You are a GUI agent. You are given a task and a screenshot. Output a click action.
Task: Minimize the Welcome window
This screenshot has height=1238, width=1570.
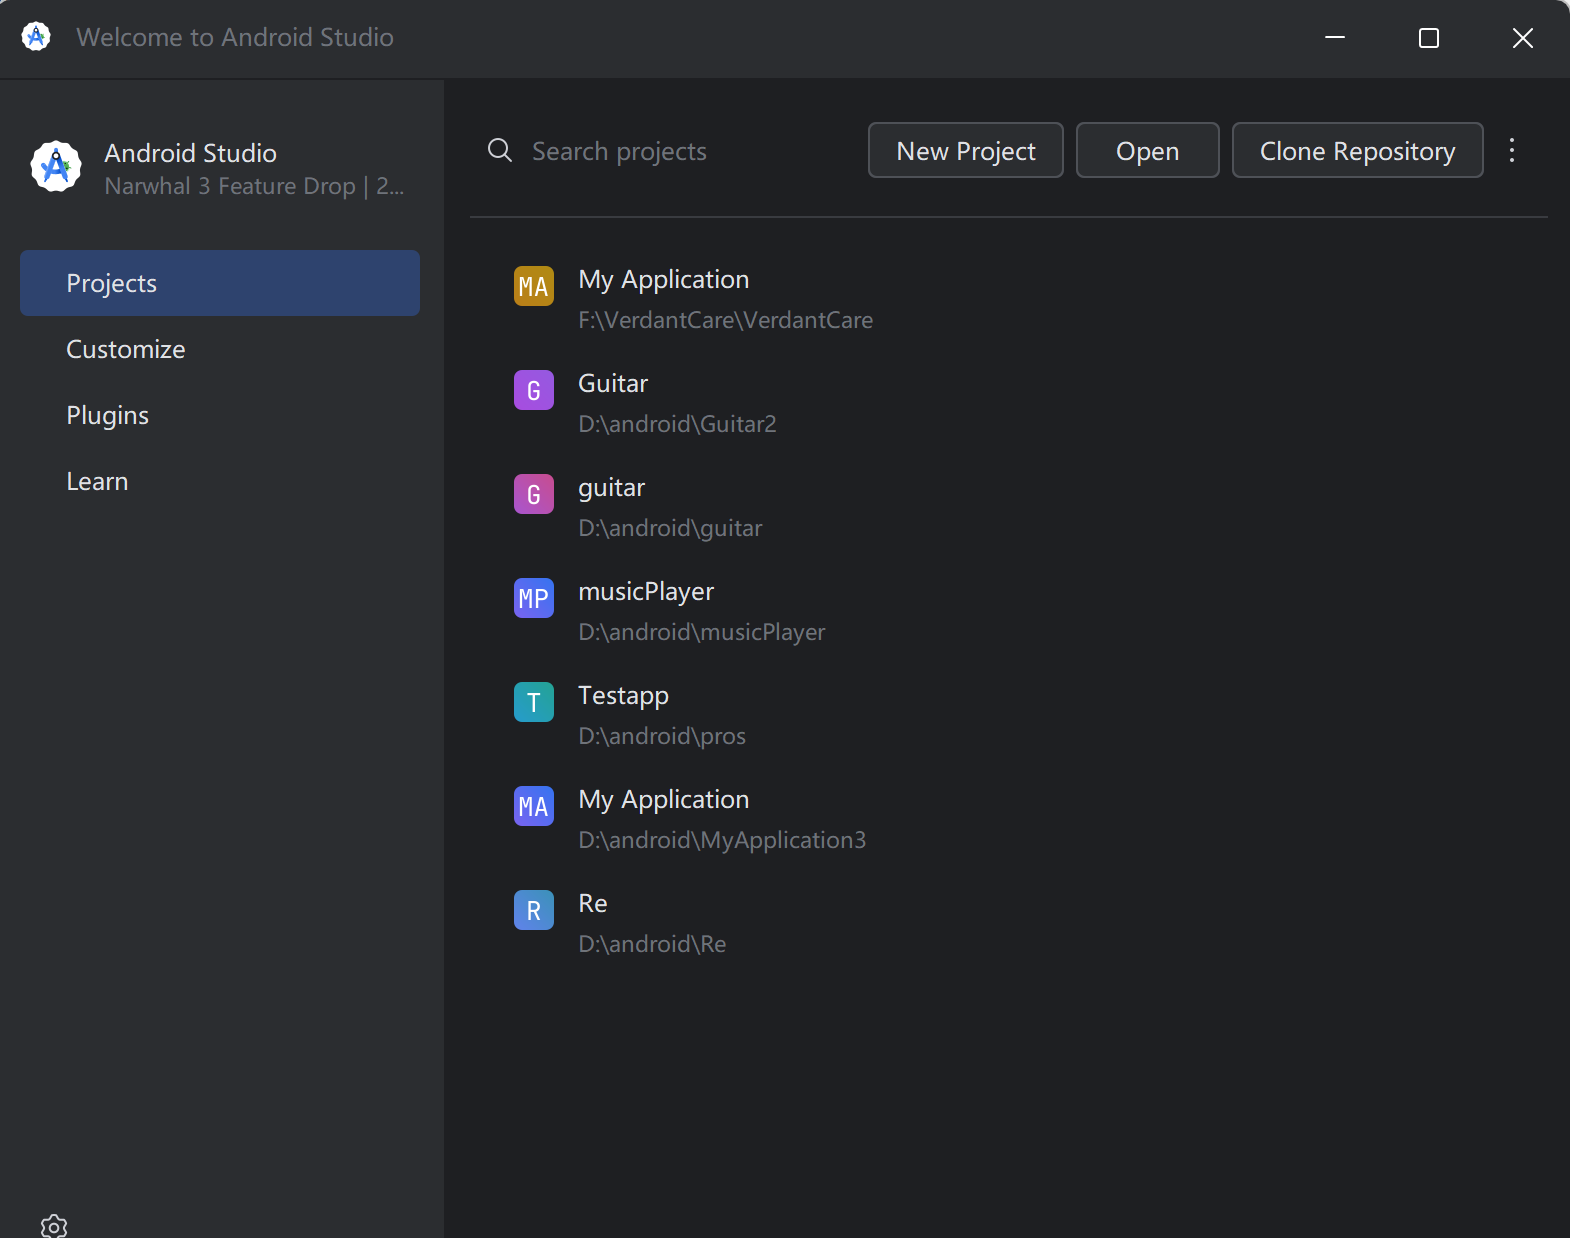click(1335, 38)
